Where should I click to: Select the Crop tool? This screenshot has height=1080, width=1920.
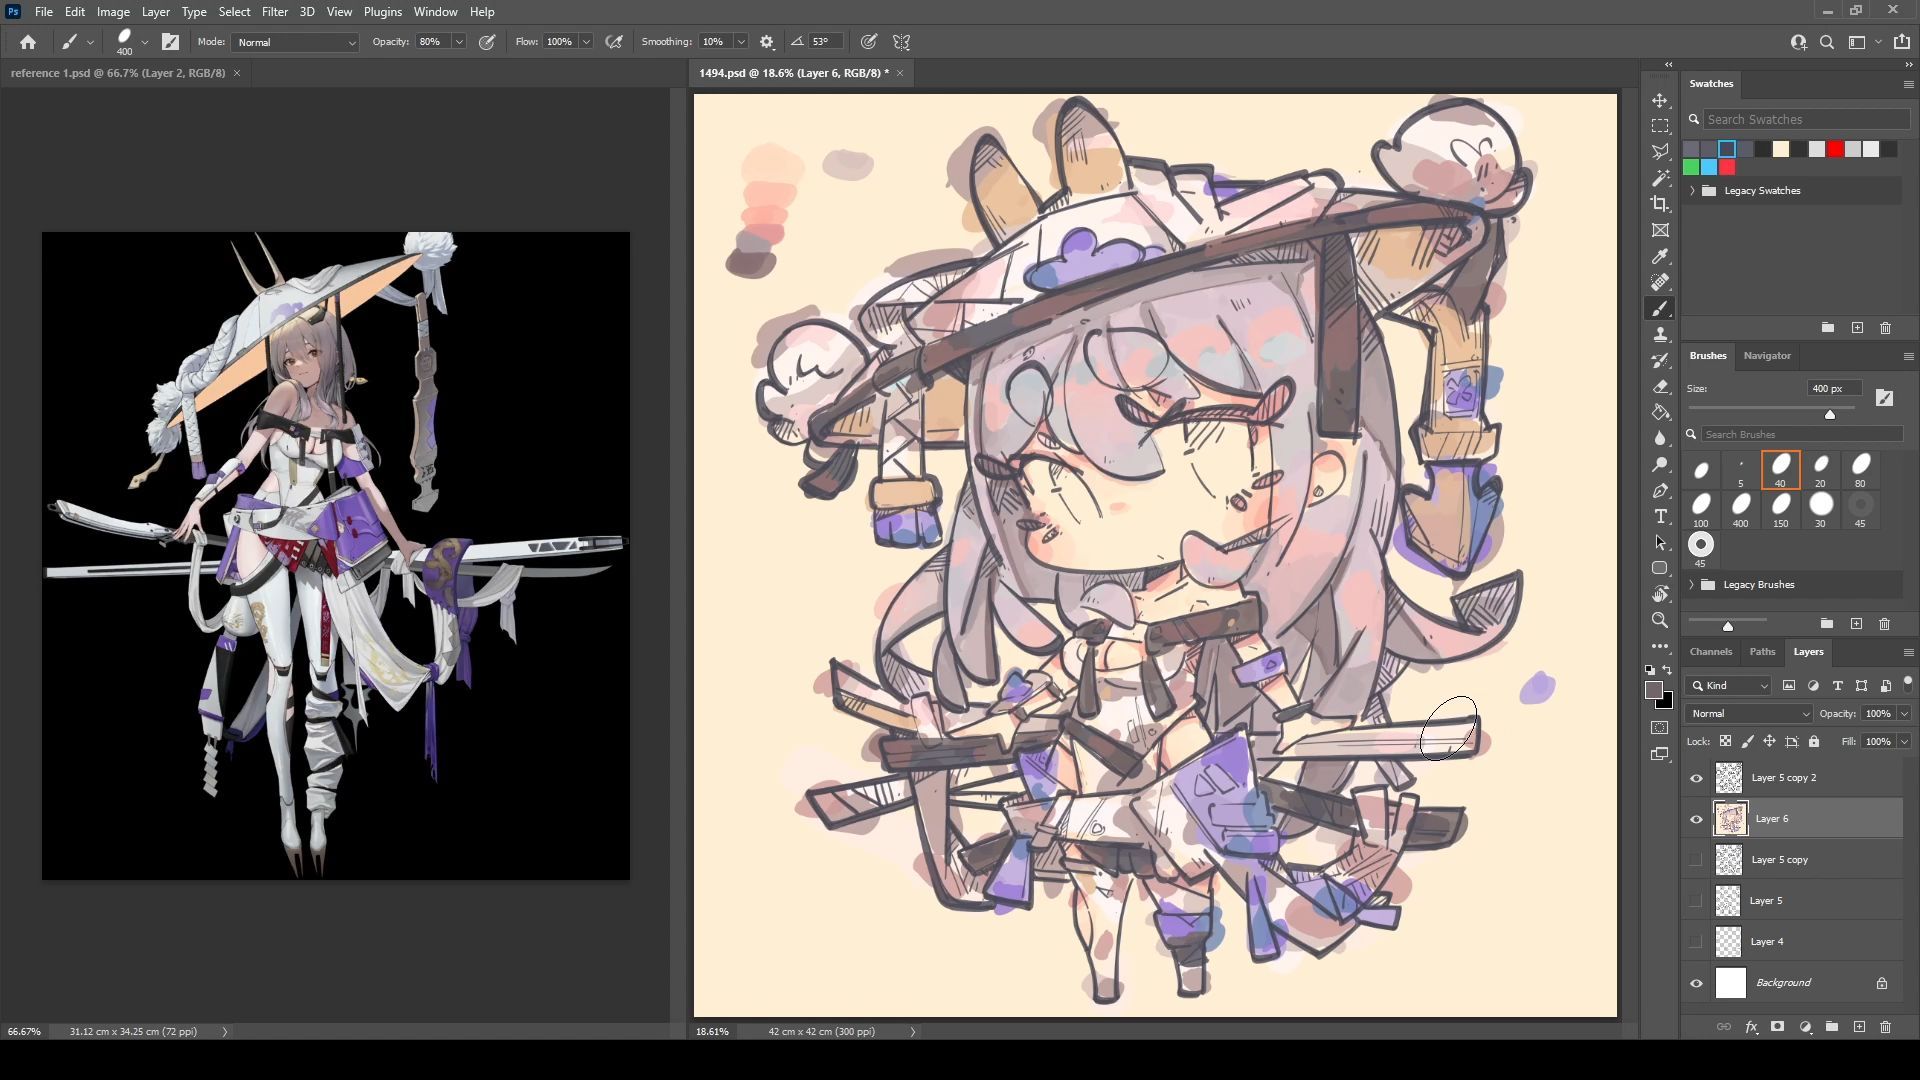[x=1660, y=204]
